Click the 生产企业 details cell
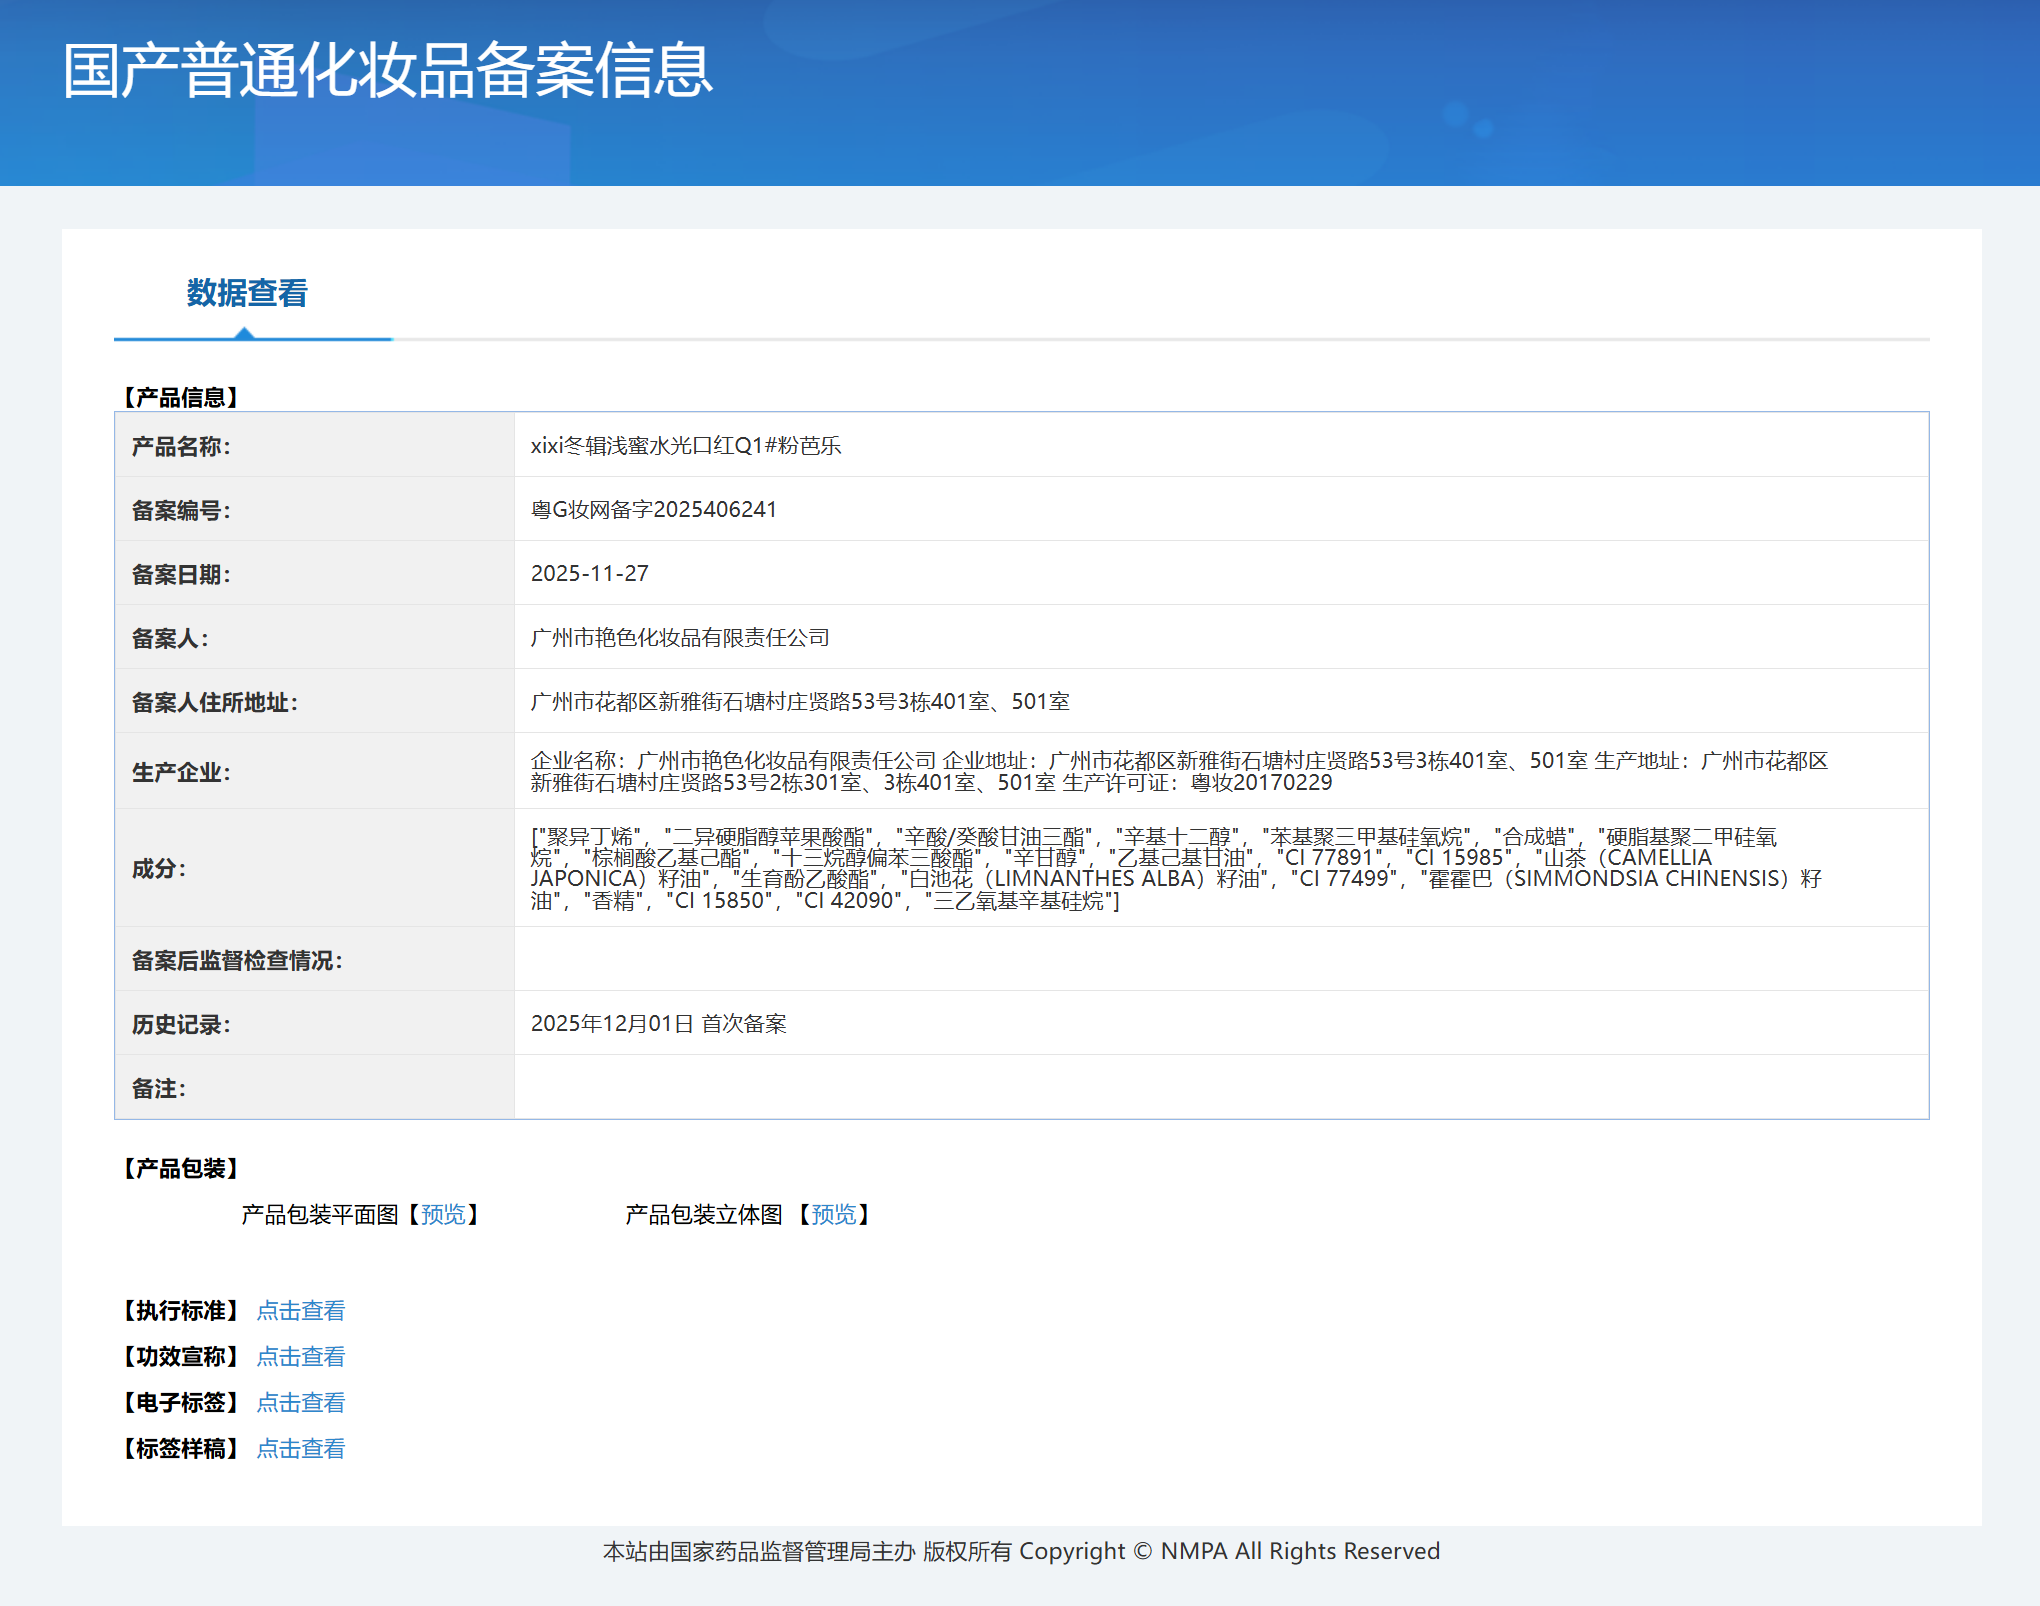The width and height of the screenshot is (2040, 1606). pyautogui.click(x=1221, y=771)
